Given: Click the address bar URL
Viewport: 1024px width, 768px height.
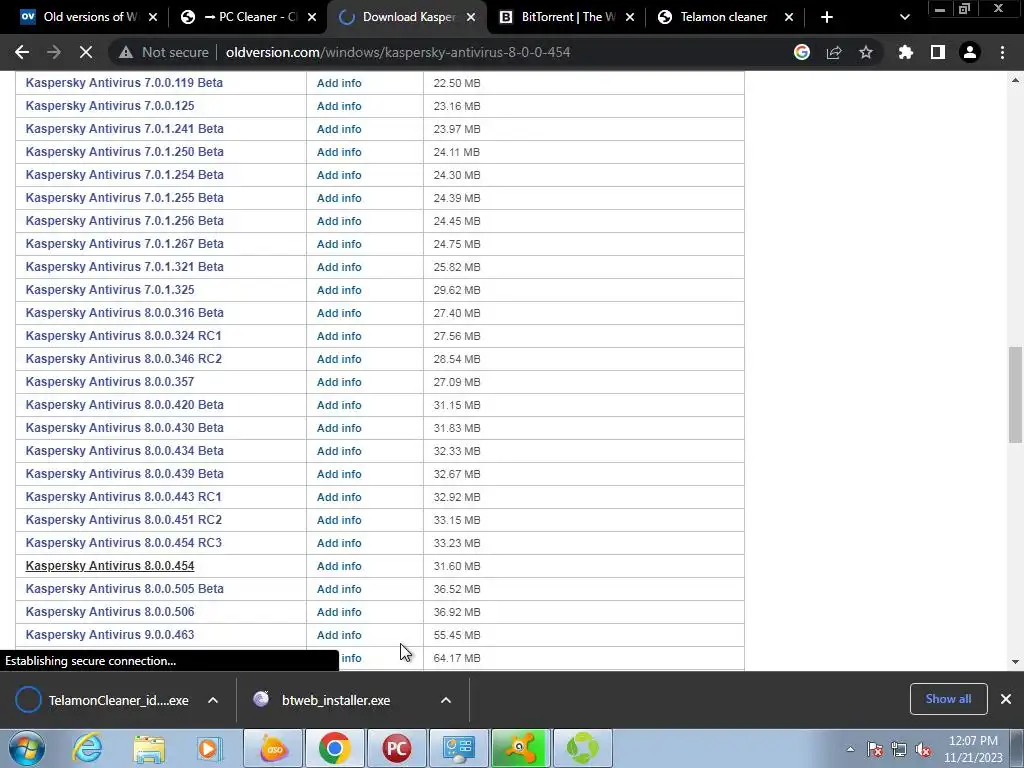Looking at the screenshot, I should pyautogui.click(x=398, y=52).
